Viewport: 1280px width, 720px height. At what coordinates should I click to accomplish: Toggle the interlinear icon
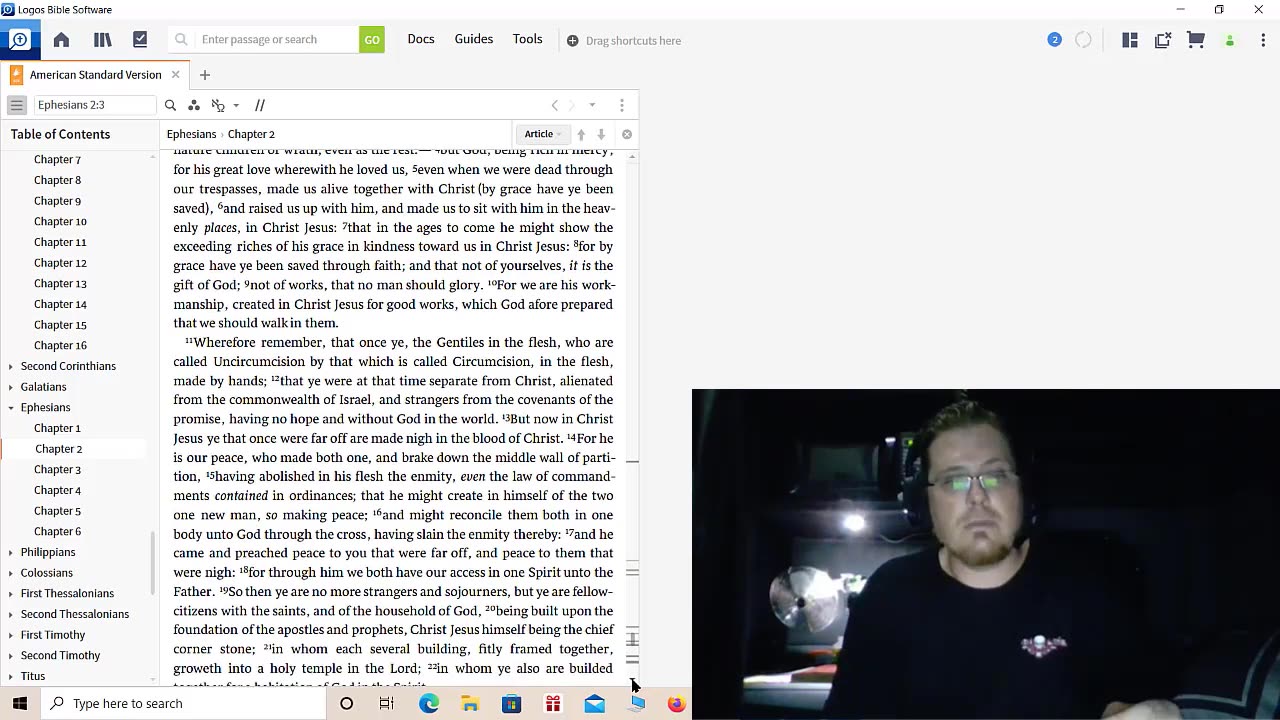click(218, 105)
